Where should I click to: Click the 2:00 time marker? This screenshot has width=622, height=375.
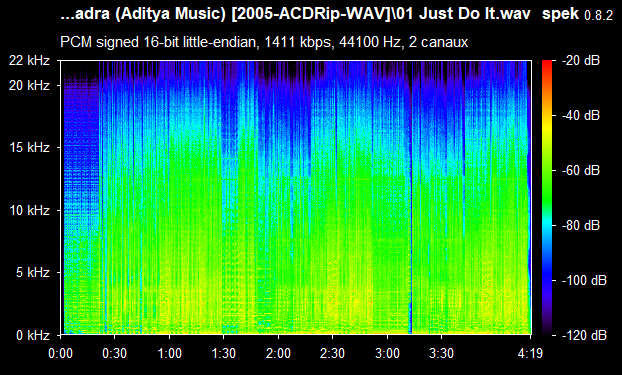(278, 353)
